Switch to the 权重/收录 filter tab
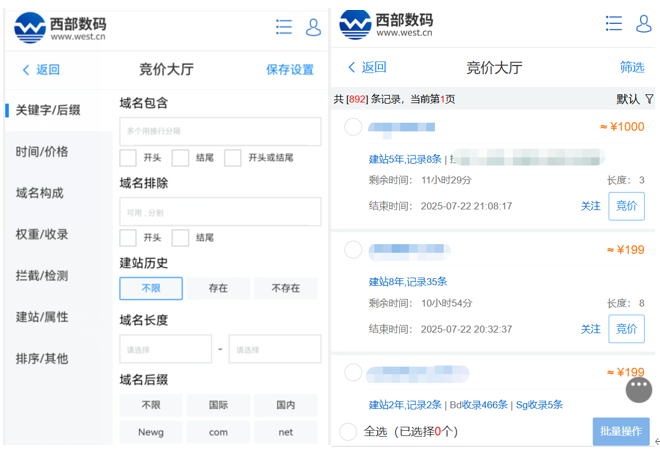Screen dimensions: 660x453 tap(42, 234)
